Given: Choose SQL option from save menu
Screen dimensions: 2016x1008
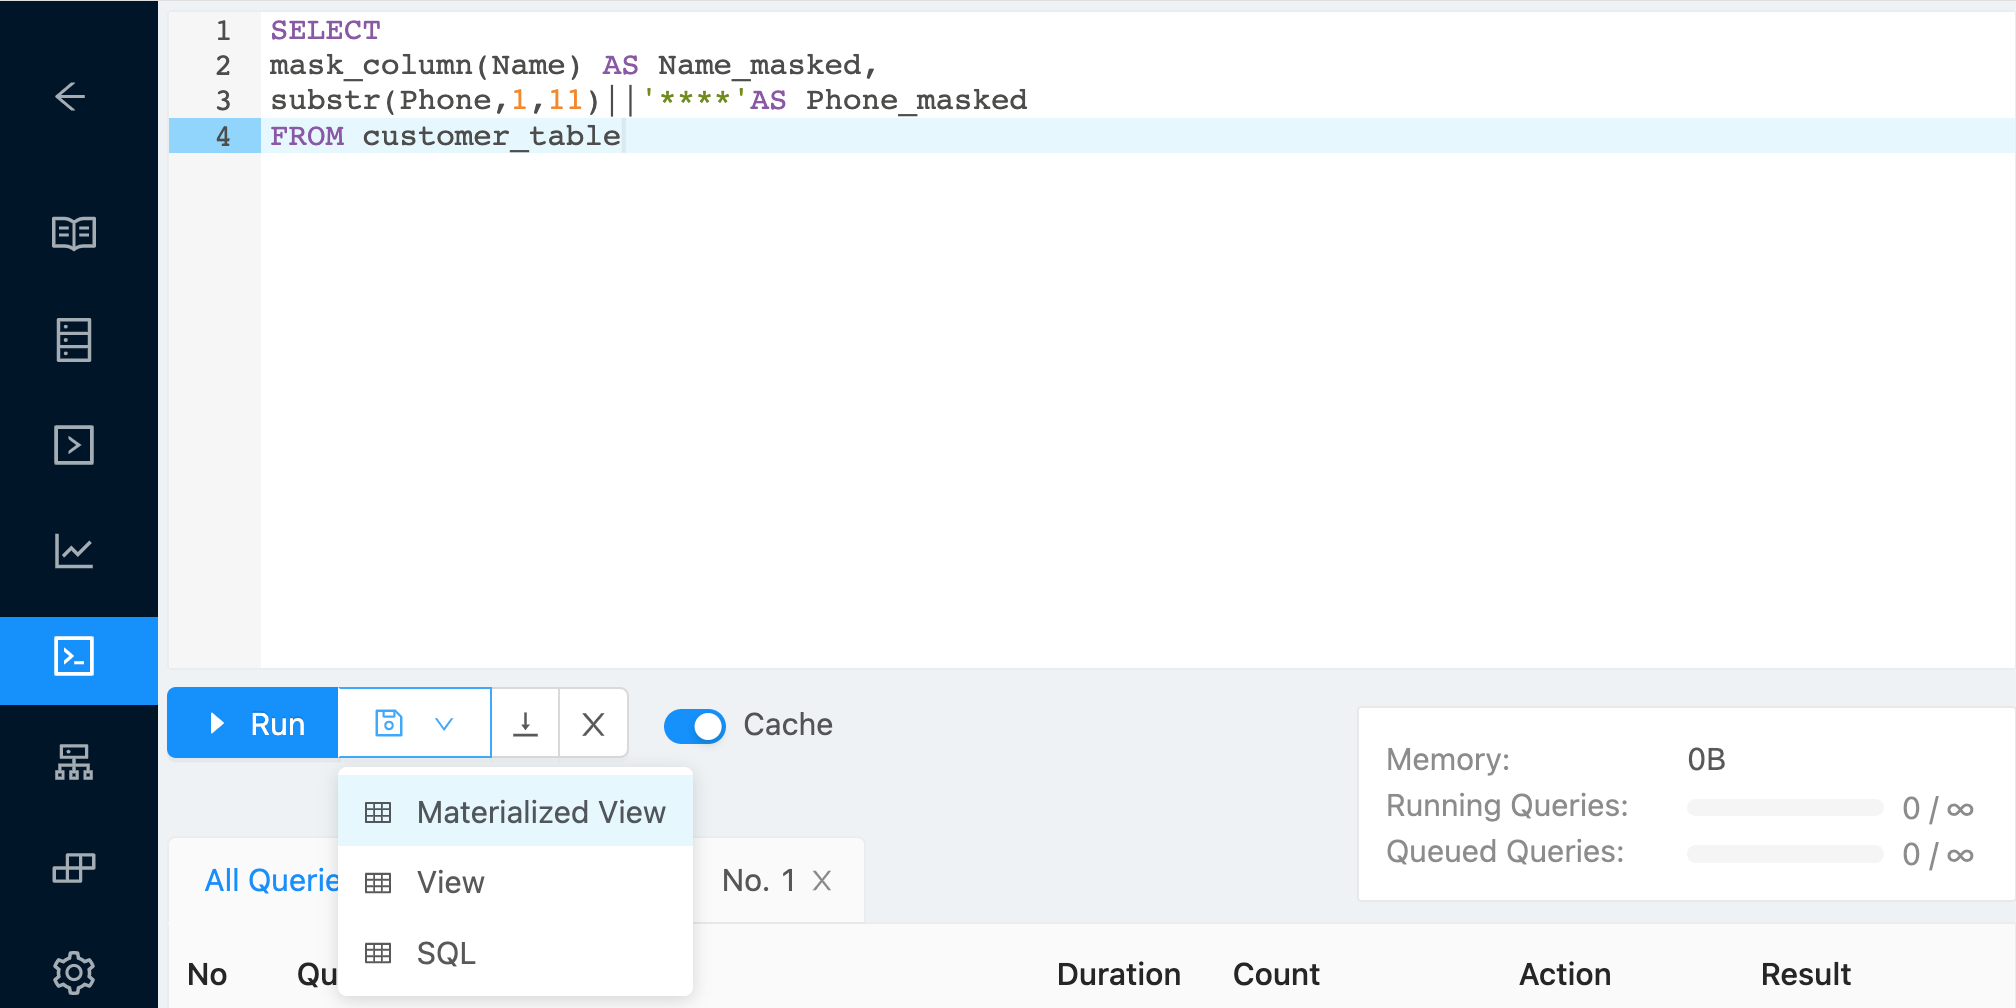Looking at the screenshot, I should (516, 953).
